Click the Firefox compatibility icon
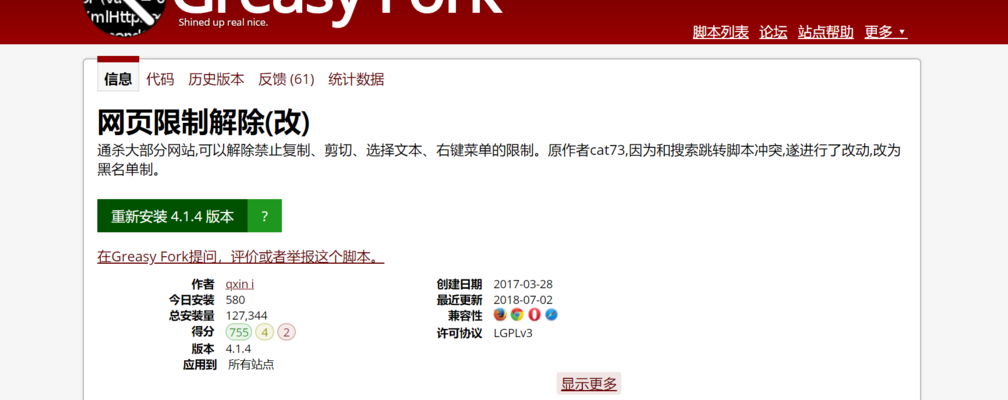The height and width of the screenshot is (400, 1008). tap(500, 314)
